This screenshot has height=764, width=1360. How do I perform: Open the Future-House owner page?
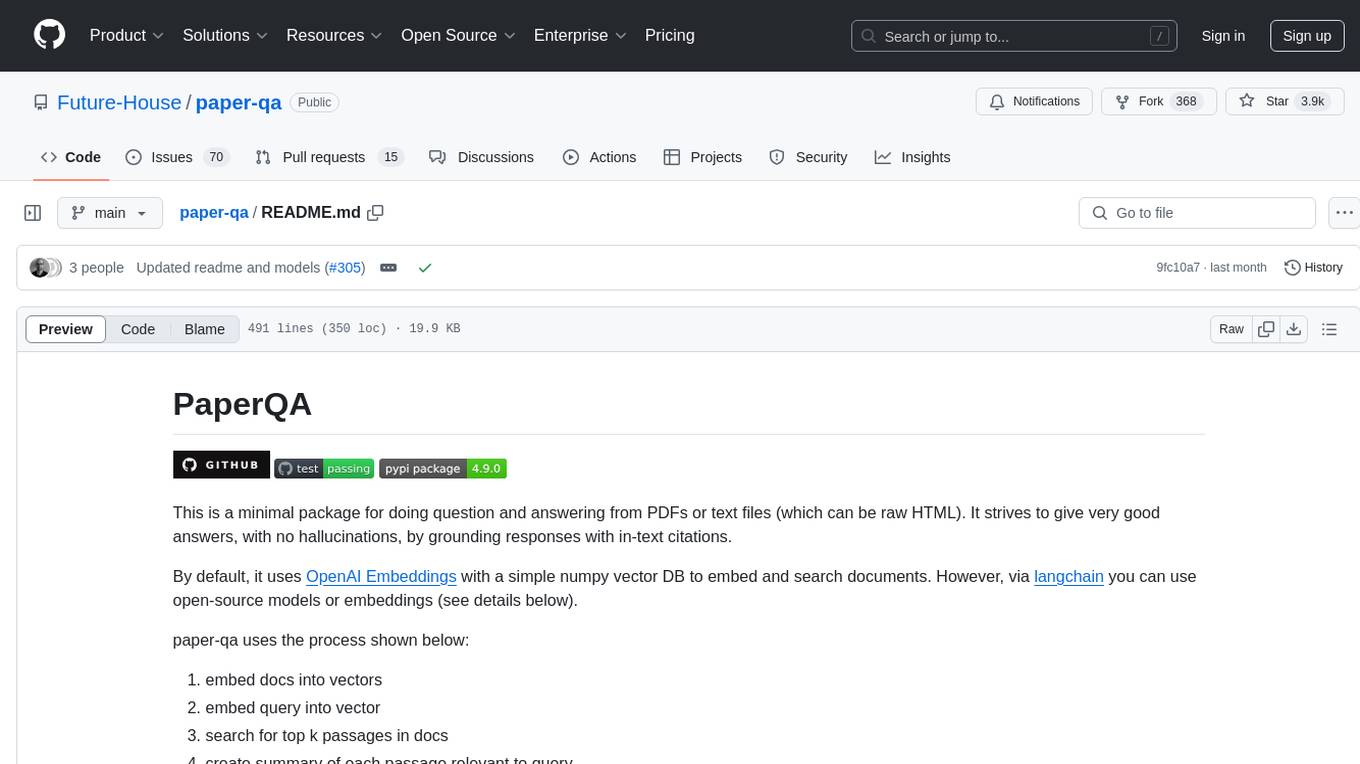coord(119,102)
